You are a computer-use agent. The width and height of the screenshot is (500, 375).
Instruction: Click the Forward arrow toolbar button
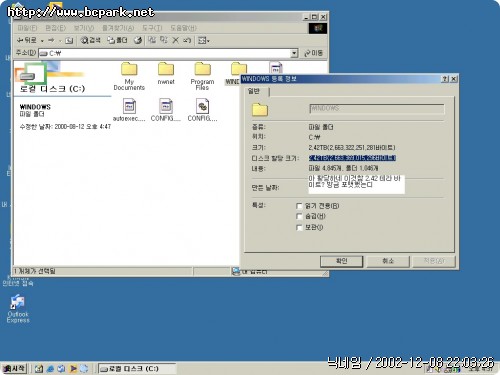pos(51,40)
